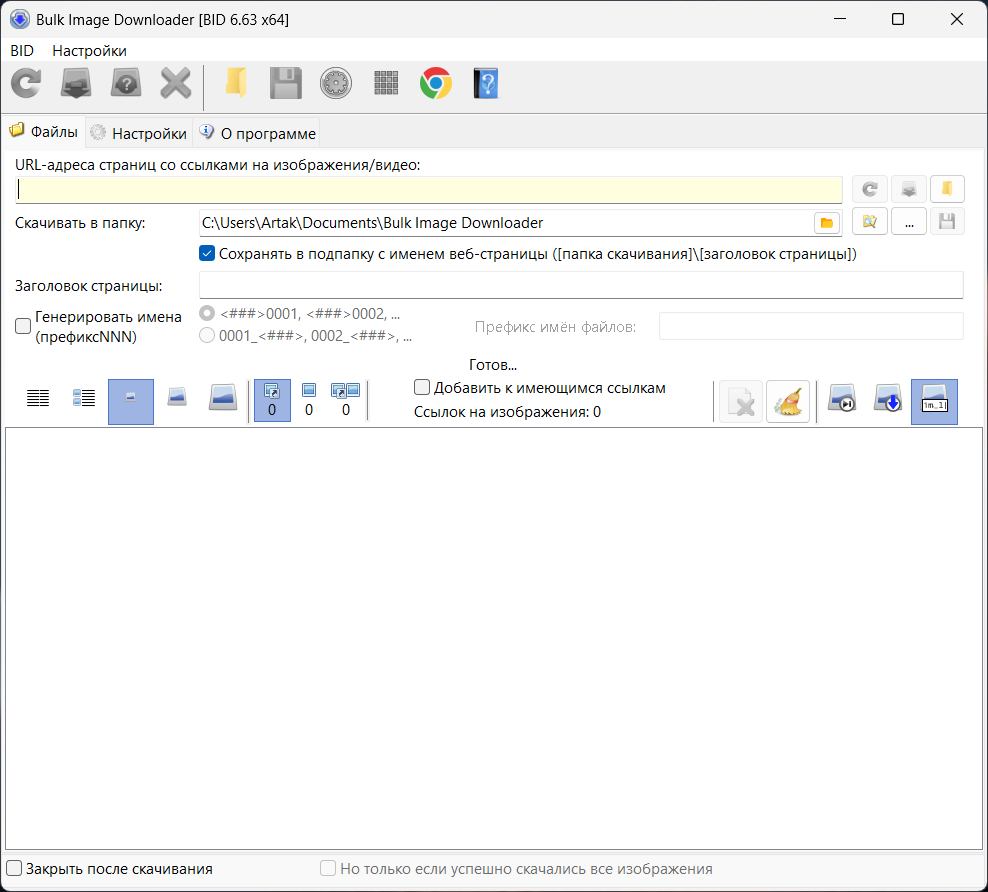Select the large thumbnails view
This screenshot has width=988, height=892.
[x=223, y=398]
